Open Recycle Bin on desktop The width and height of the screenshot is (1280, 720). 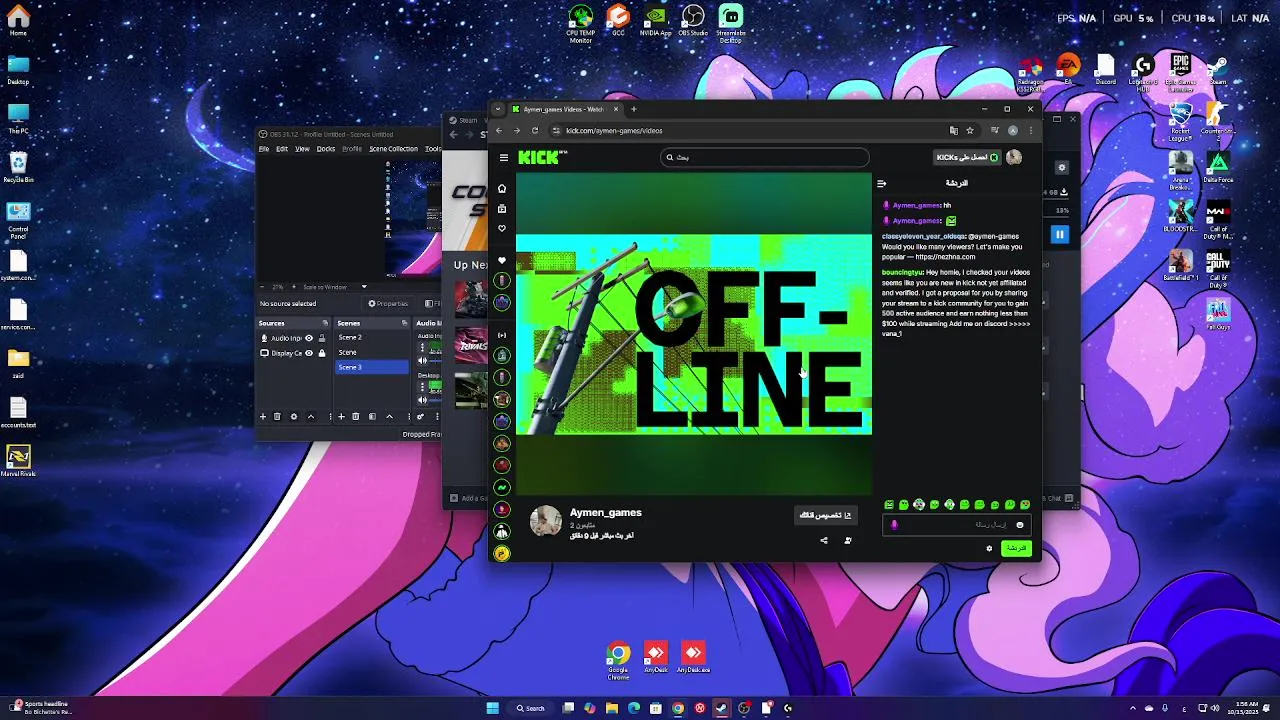18,167
